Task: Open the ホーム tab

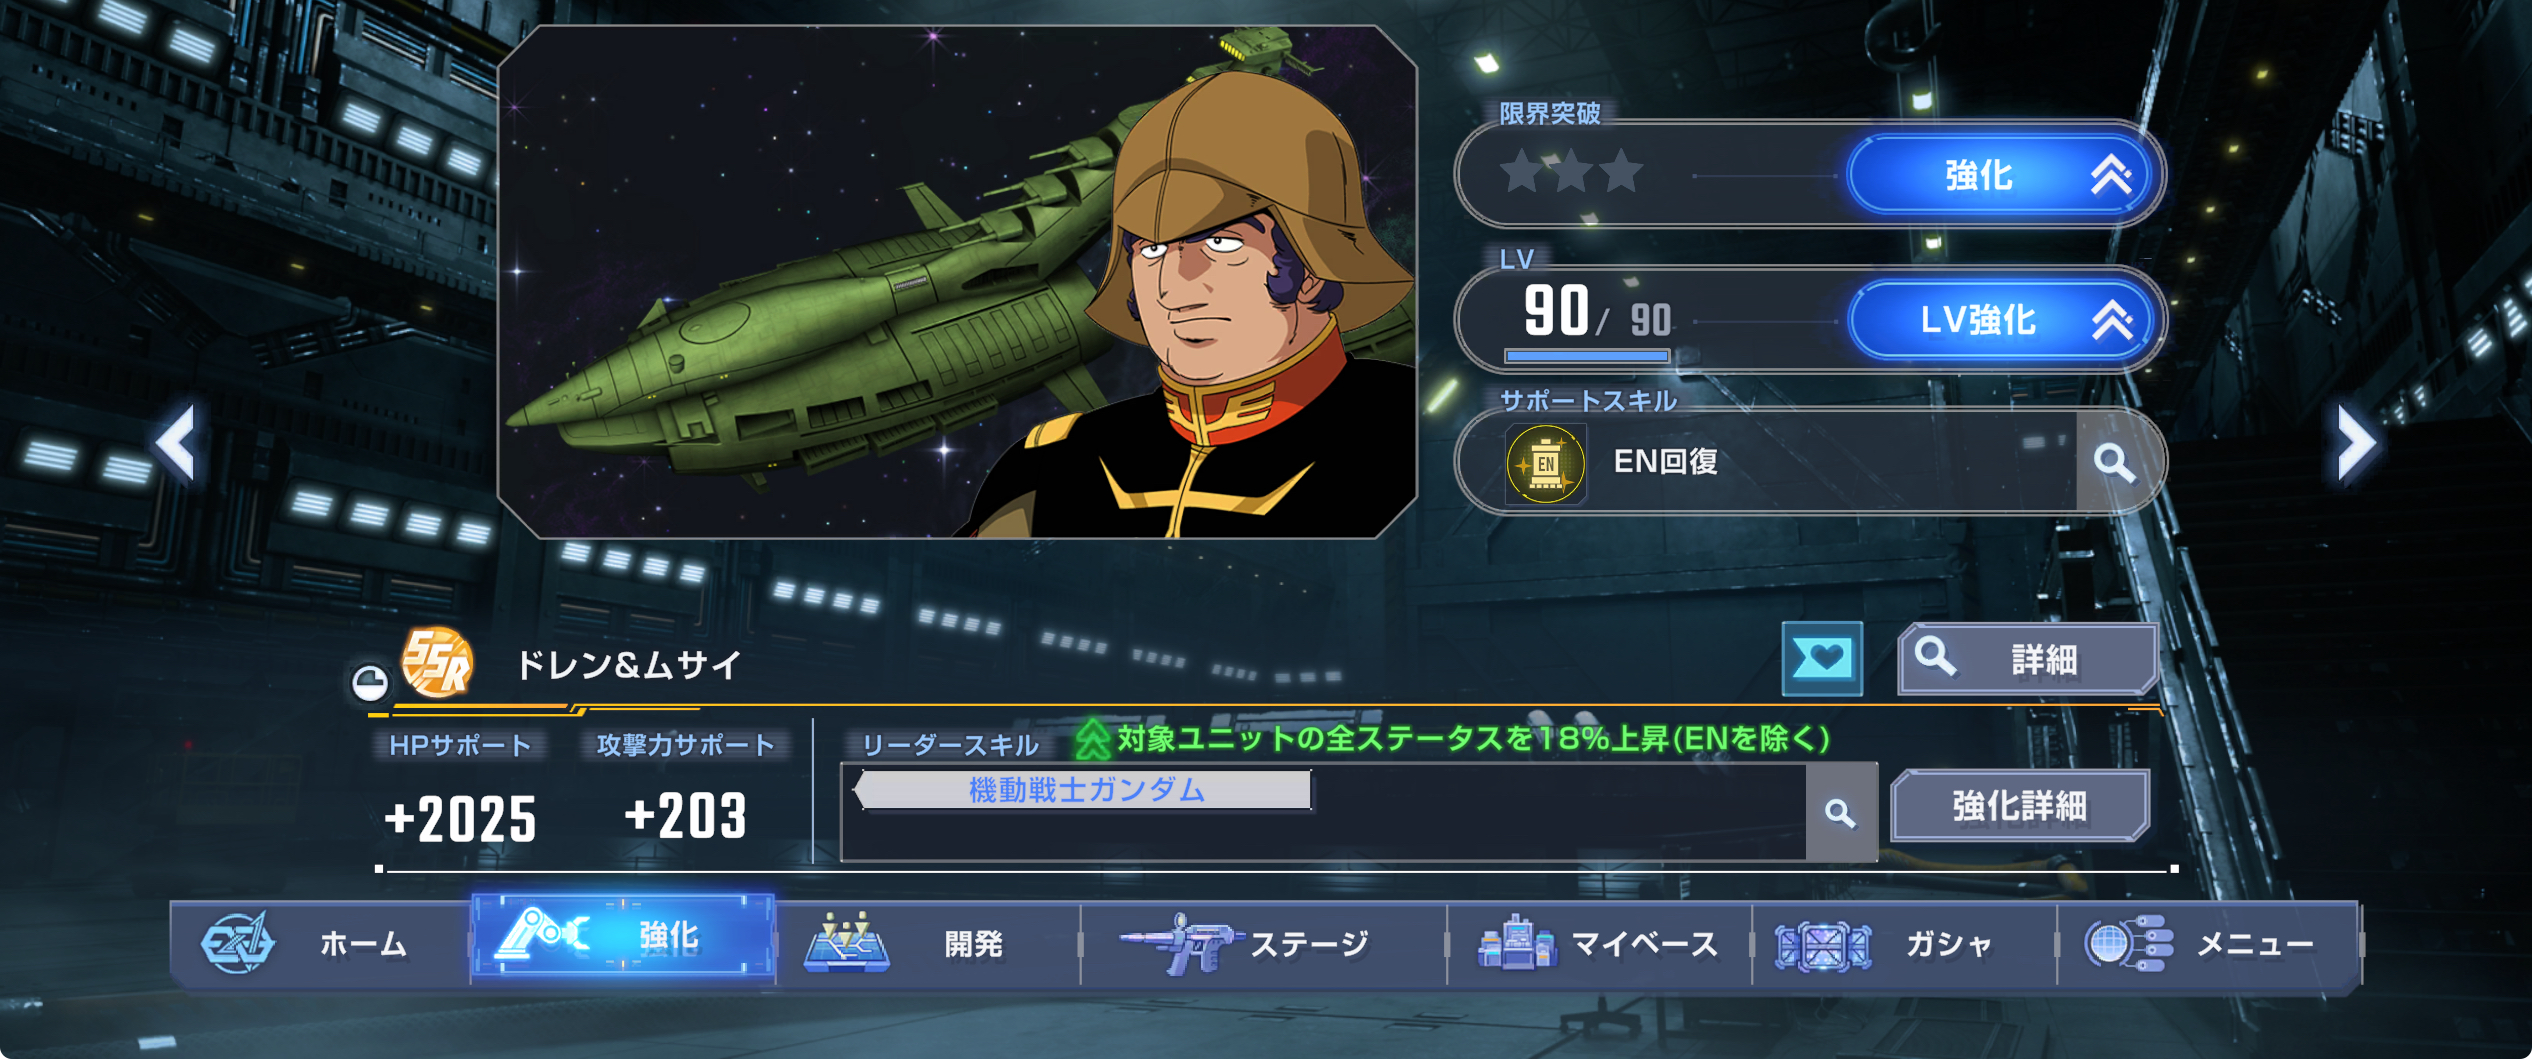Action: point(321,943)
